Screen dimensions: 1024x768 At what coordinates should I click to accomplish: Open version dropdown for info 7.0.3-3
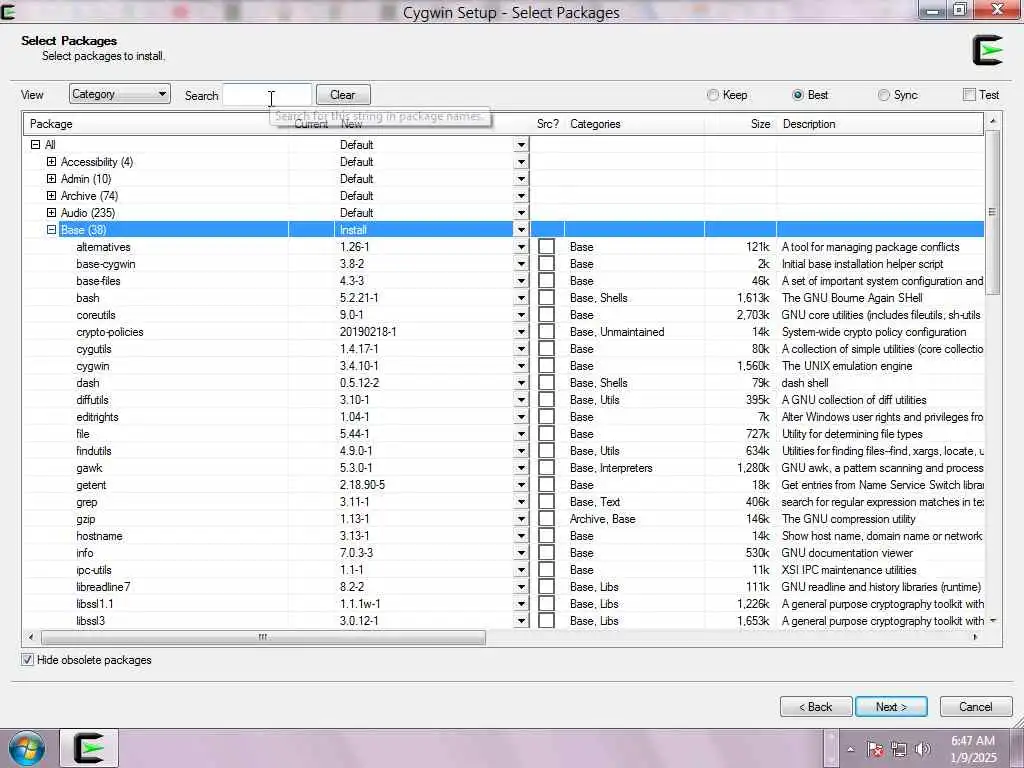point(521,552)
